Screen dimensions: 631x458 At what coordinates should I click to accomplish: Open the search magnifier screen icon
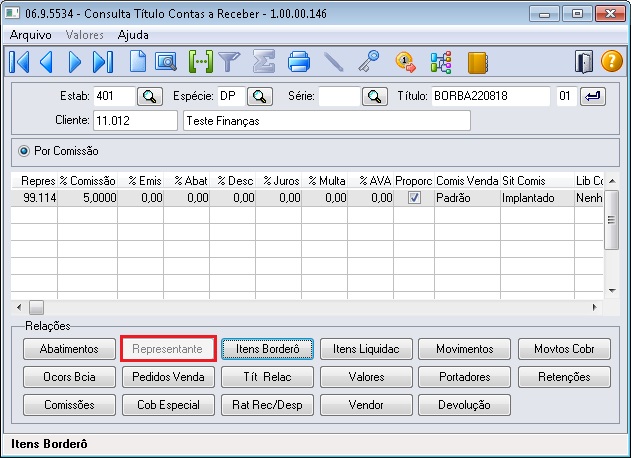point(166,62)
